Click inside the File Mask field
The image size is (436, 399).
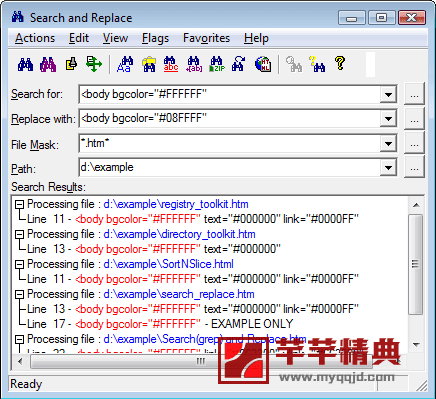(x=230, y=144)
